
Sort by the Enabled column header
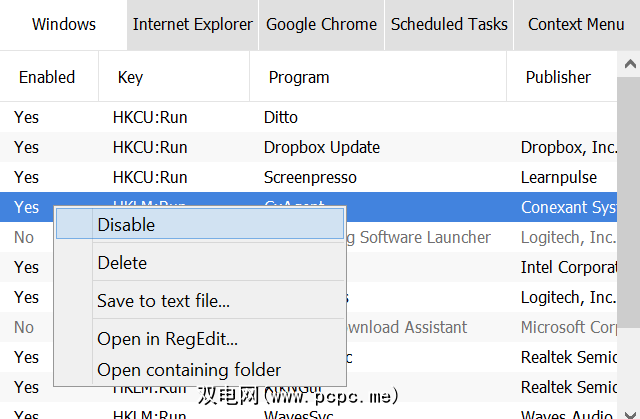[47, 77]
